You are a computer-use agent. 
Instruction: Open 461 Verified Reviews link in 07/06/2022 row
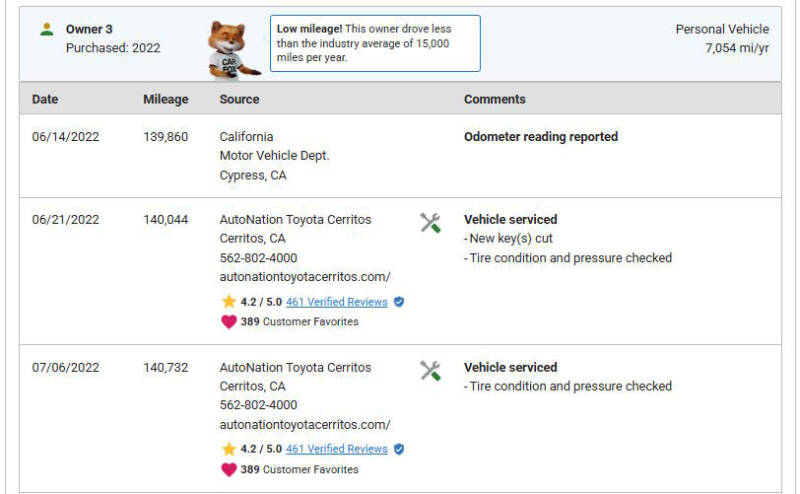click(336, 449)
